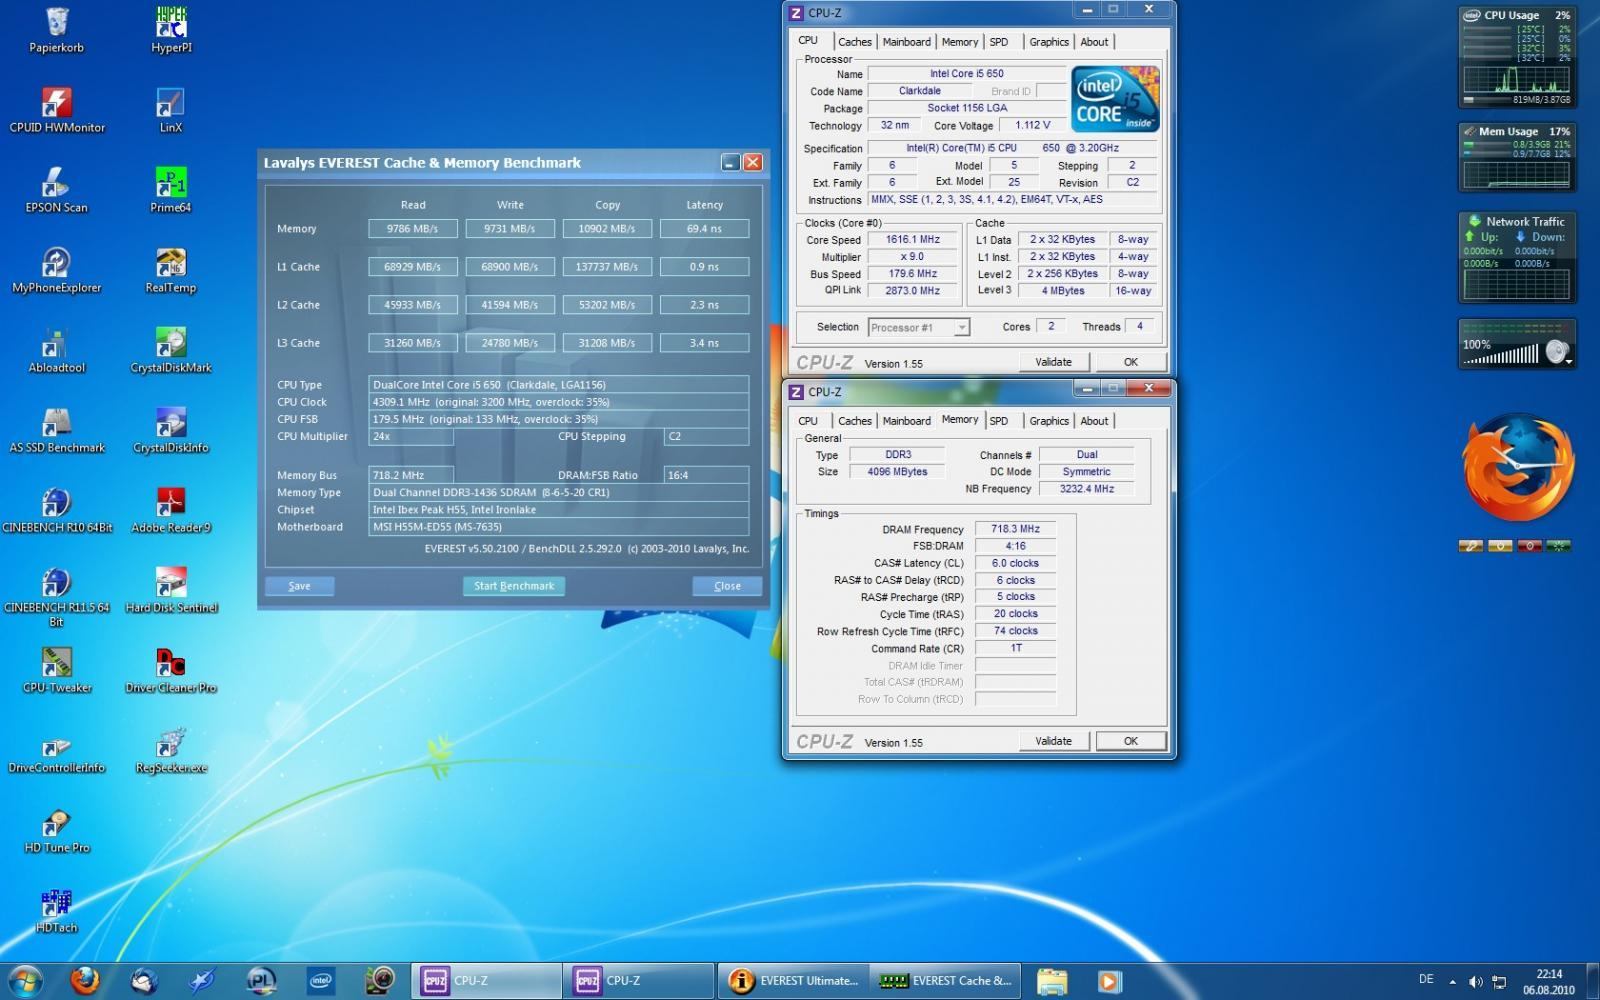This screenshot has height=1000, width=1600.
Task: Open AS SSD Benchmark desktop icon
Action: click(x=56, y=430)
